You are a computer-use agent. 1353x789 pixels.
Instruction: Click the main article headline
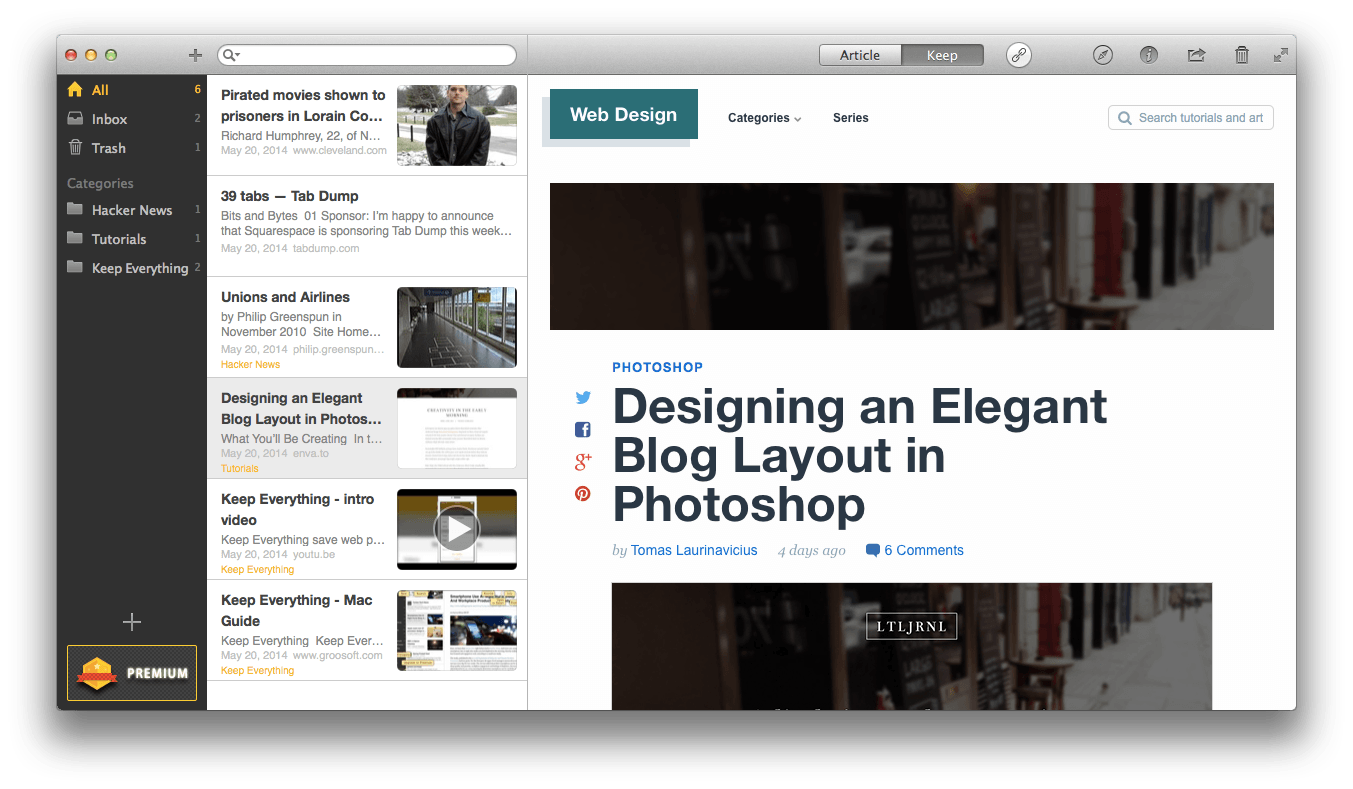pyautogui.click(x=860, y=455)
